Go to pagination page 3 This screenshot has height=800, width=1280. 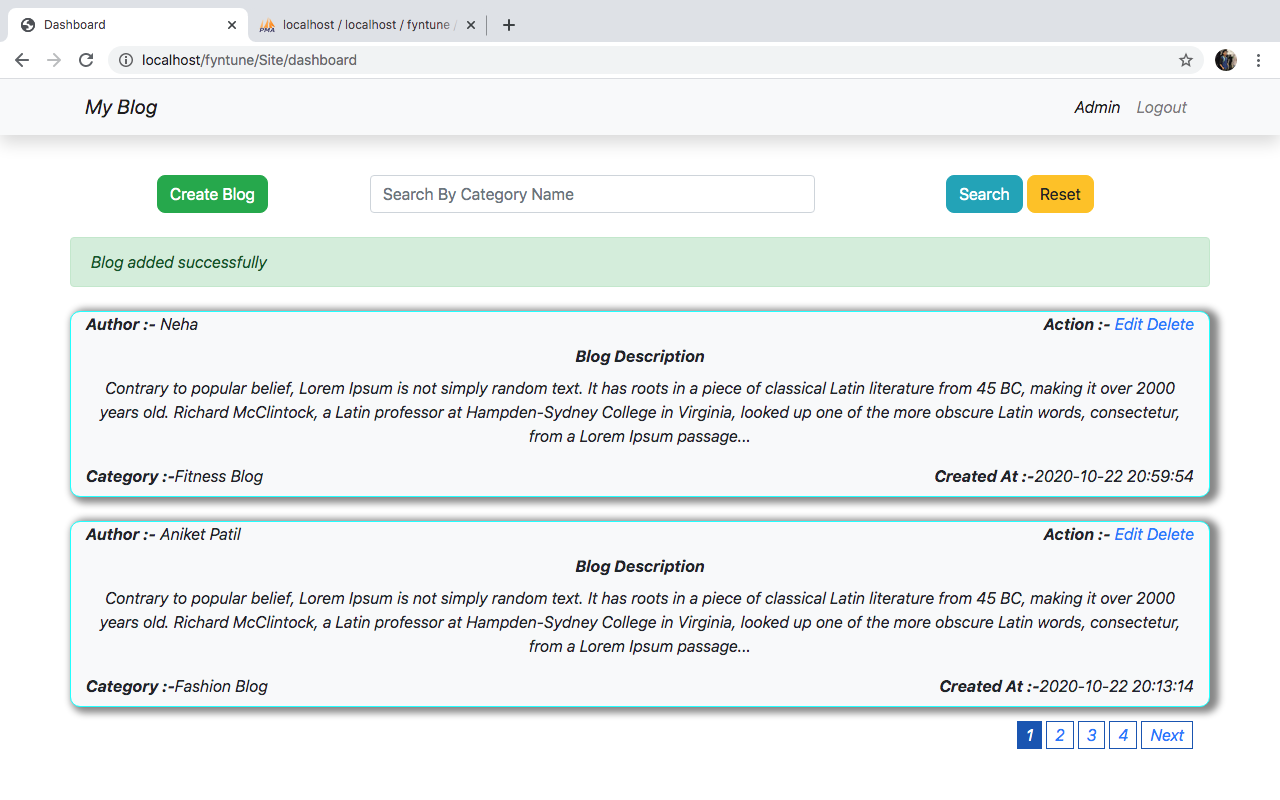click(1091, 736)
